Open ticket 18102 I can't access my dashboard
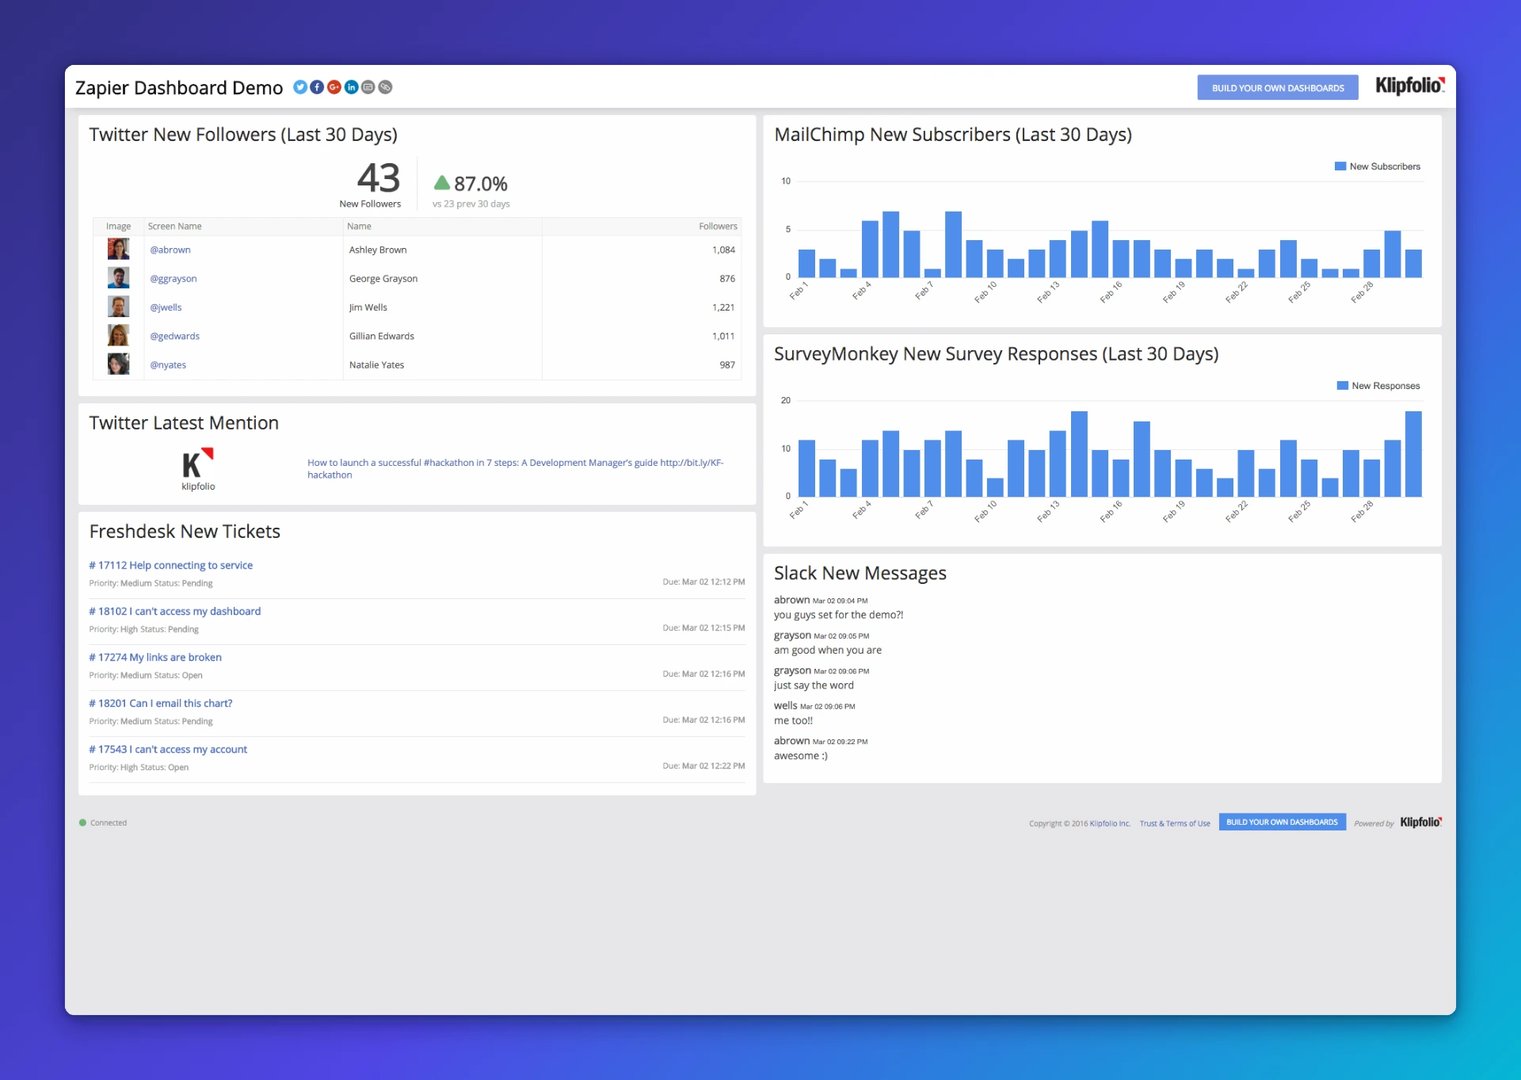1521x1080 pixels. (175, 612)
